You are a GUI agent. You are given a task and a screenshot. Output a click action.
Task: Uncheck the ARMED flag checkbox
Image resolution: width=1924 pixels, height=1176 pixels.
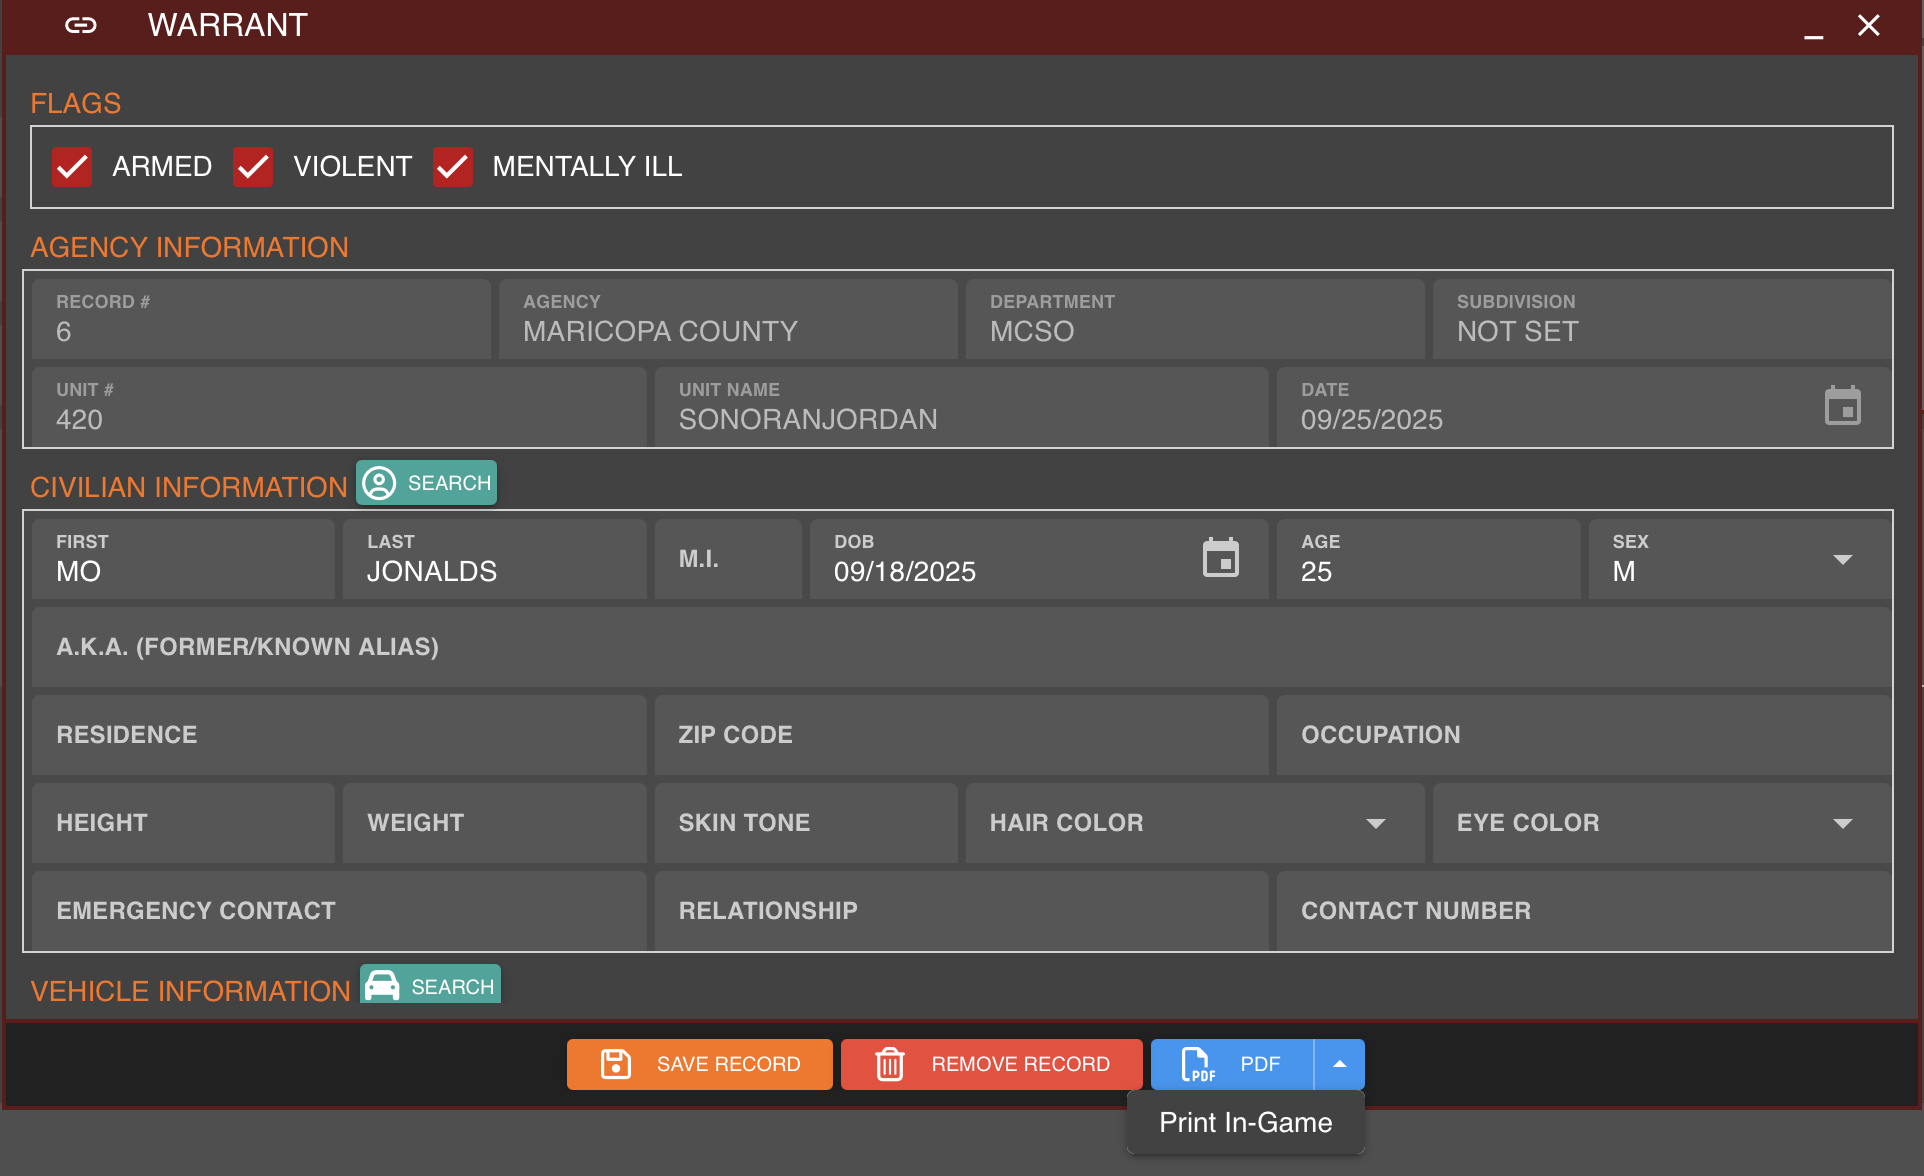coord(72,167)
